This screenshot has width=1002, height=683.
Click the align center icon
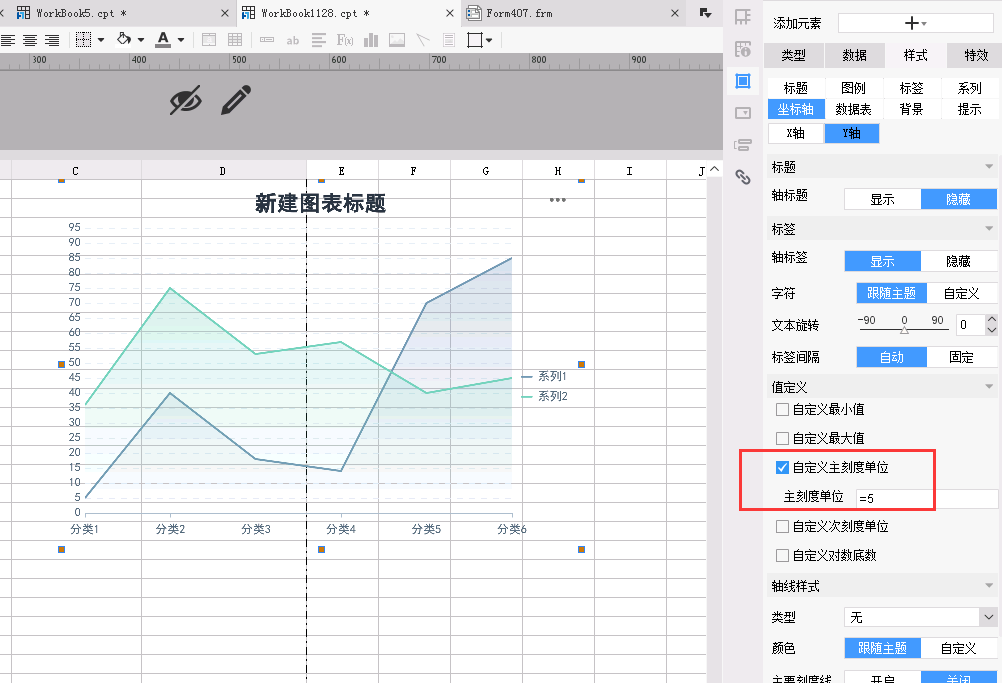pyautogui.click(x=29, y=40)
